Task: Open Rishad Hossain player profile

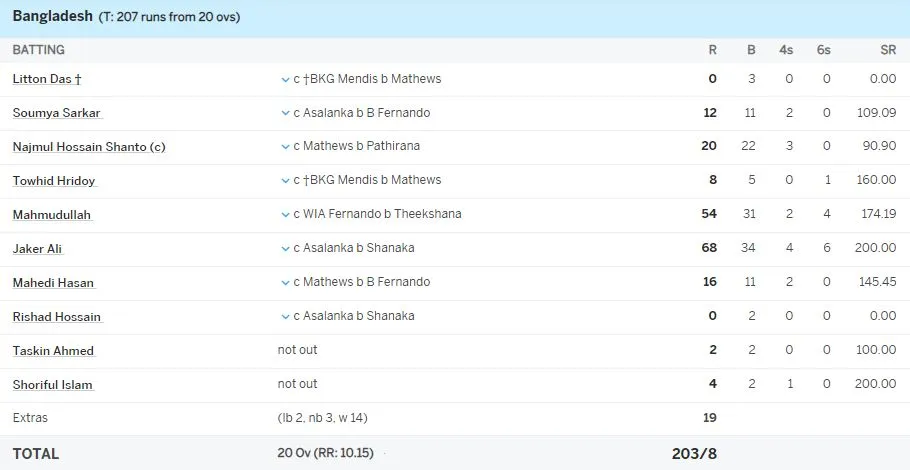Action: point(56,317)
